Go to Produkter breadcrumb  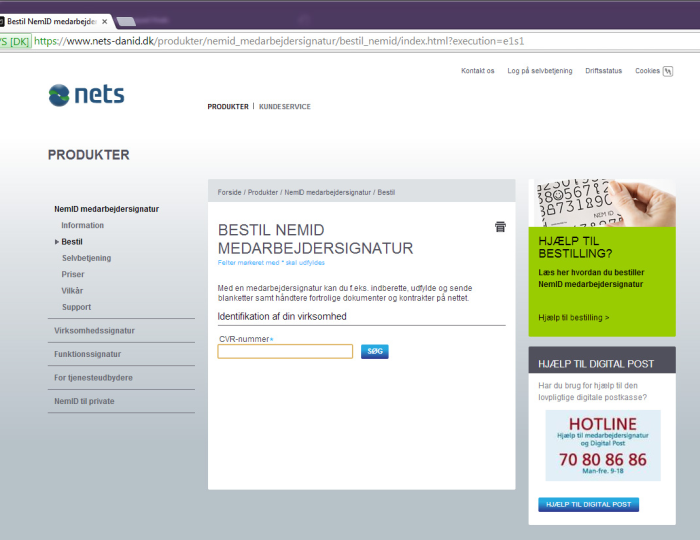coord(263,192)
